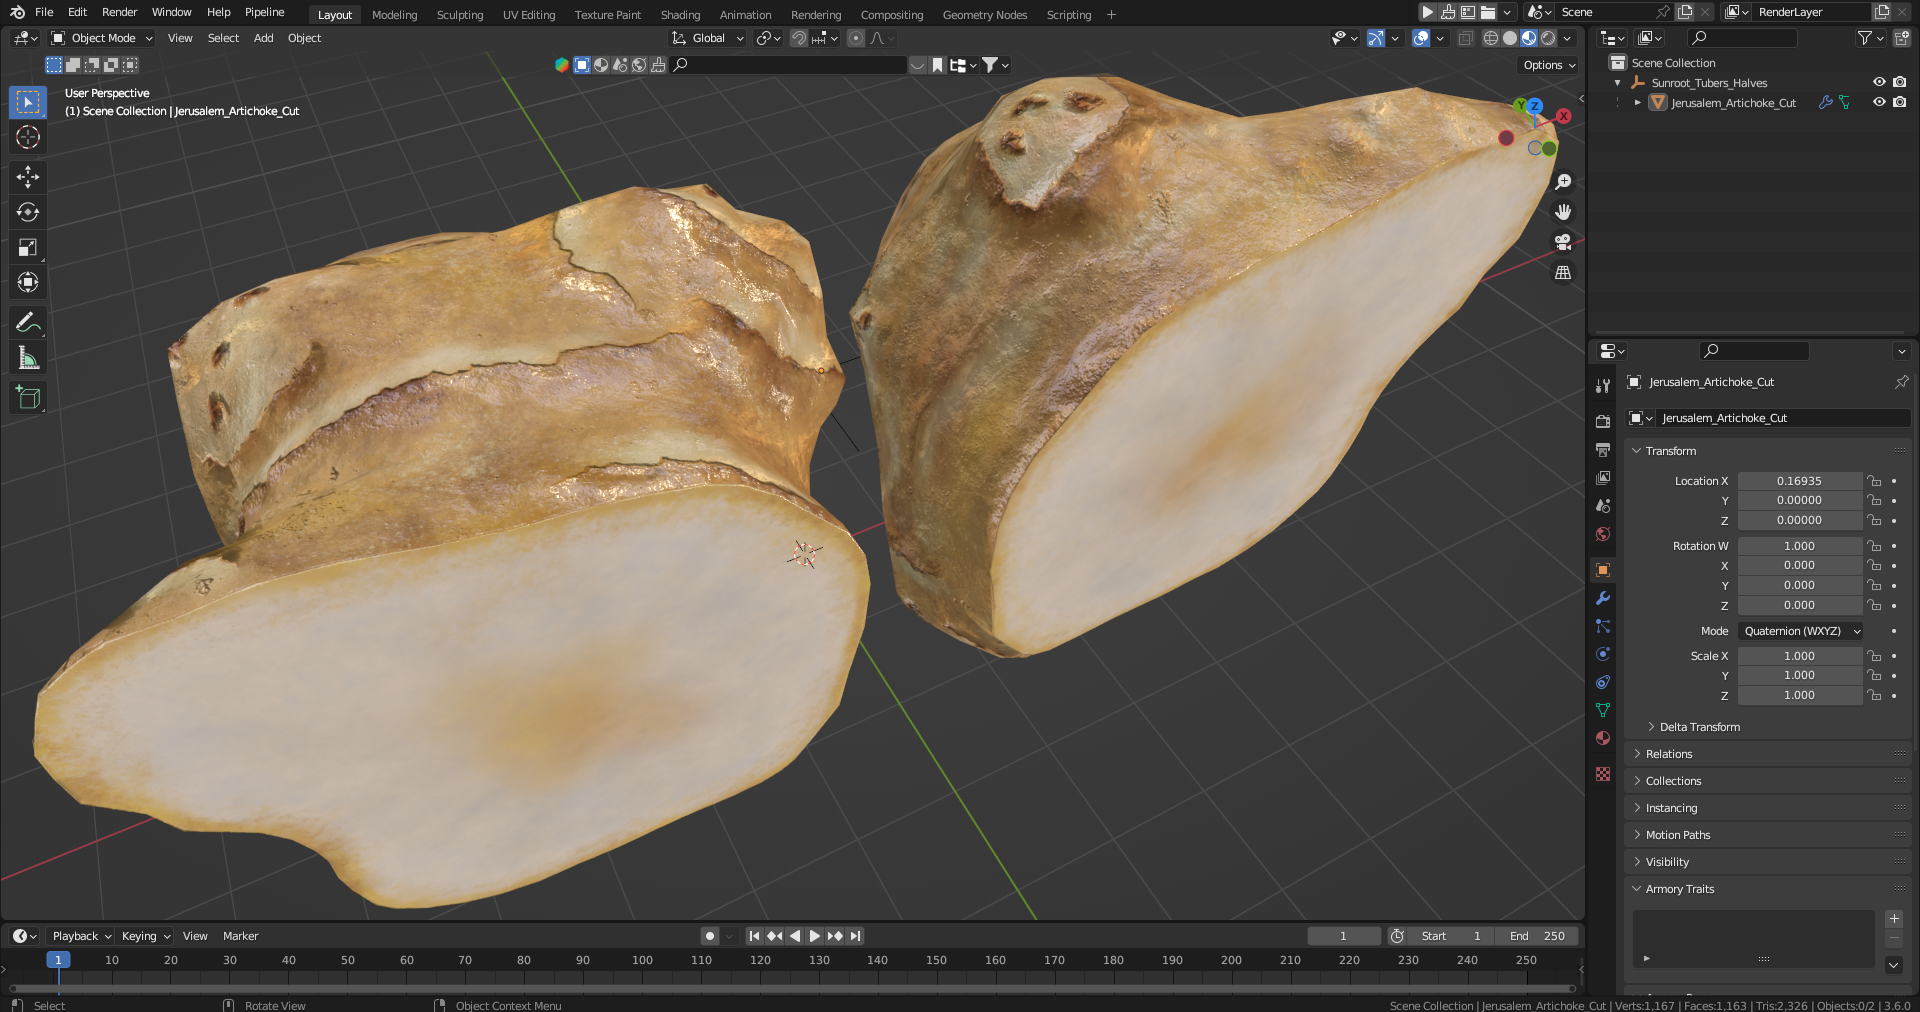1920x1012 pixels.
Task: Open the Object Constraints properties tab
Action: coord(1603,682)
